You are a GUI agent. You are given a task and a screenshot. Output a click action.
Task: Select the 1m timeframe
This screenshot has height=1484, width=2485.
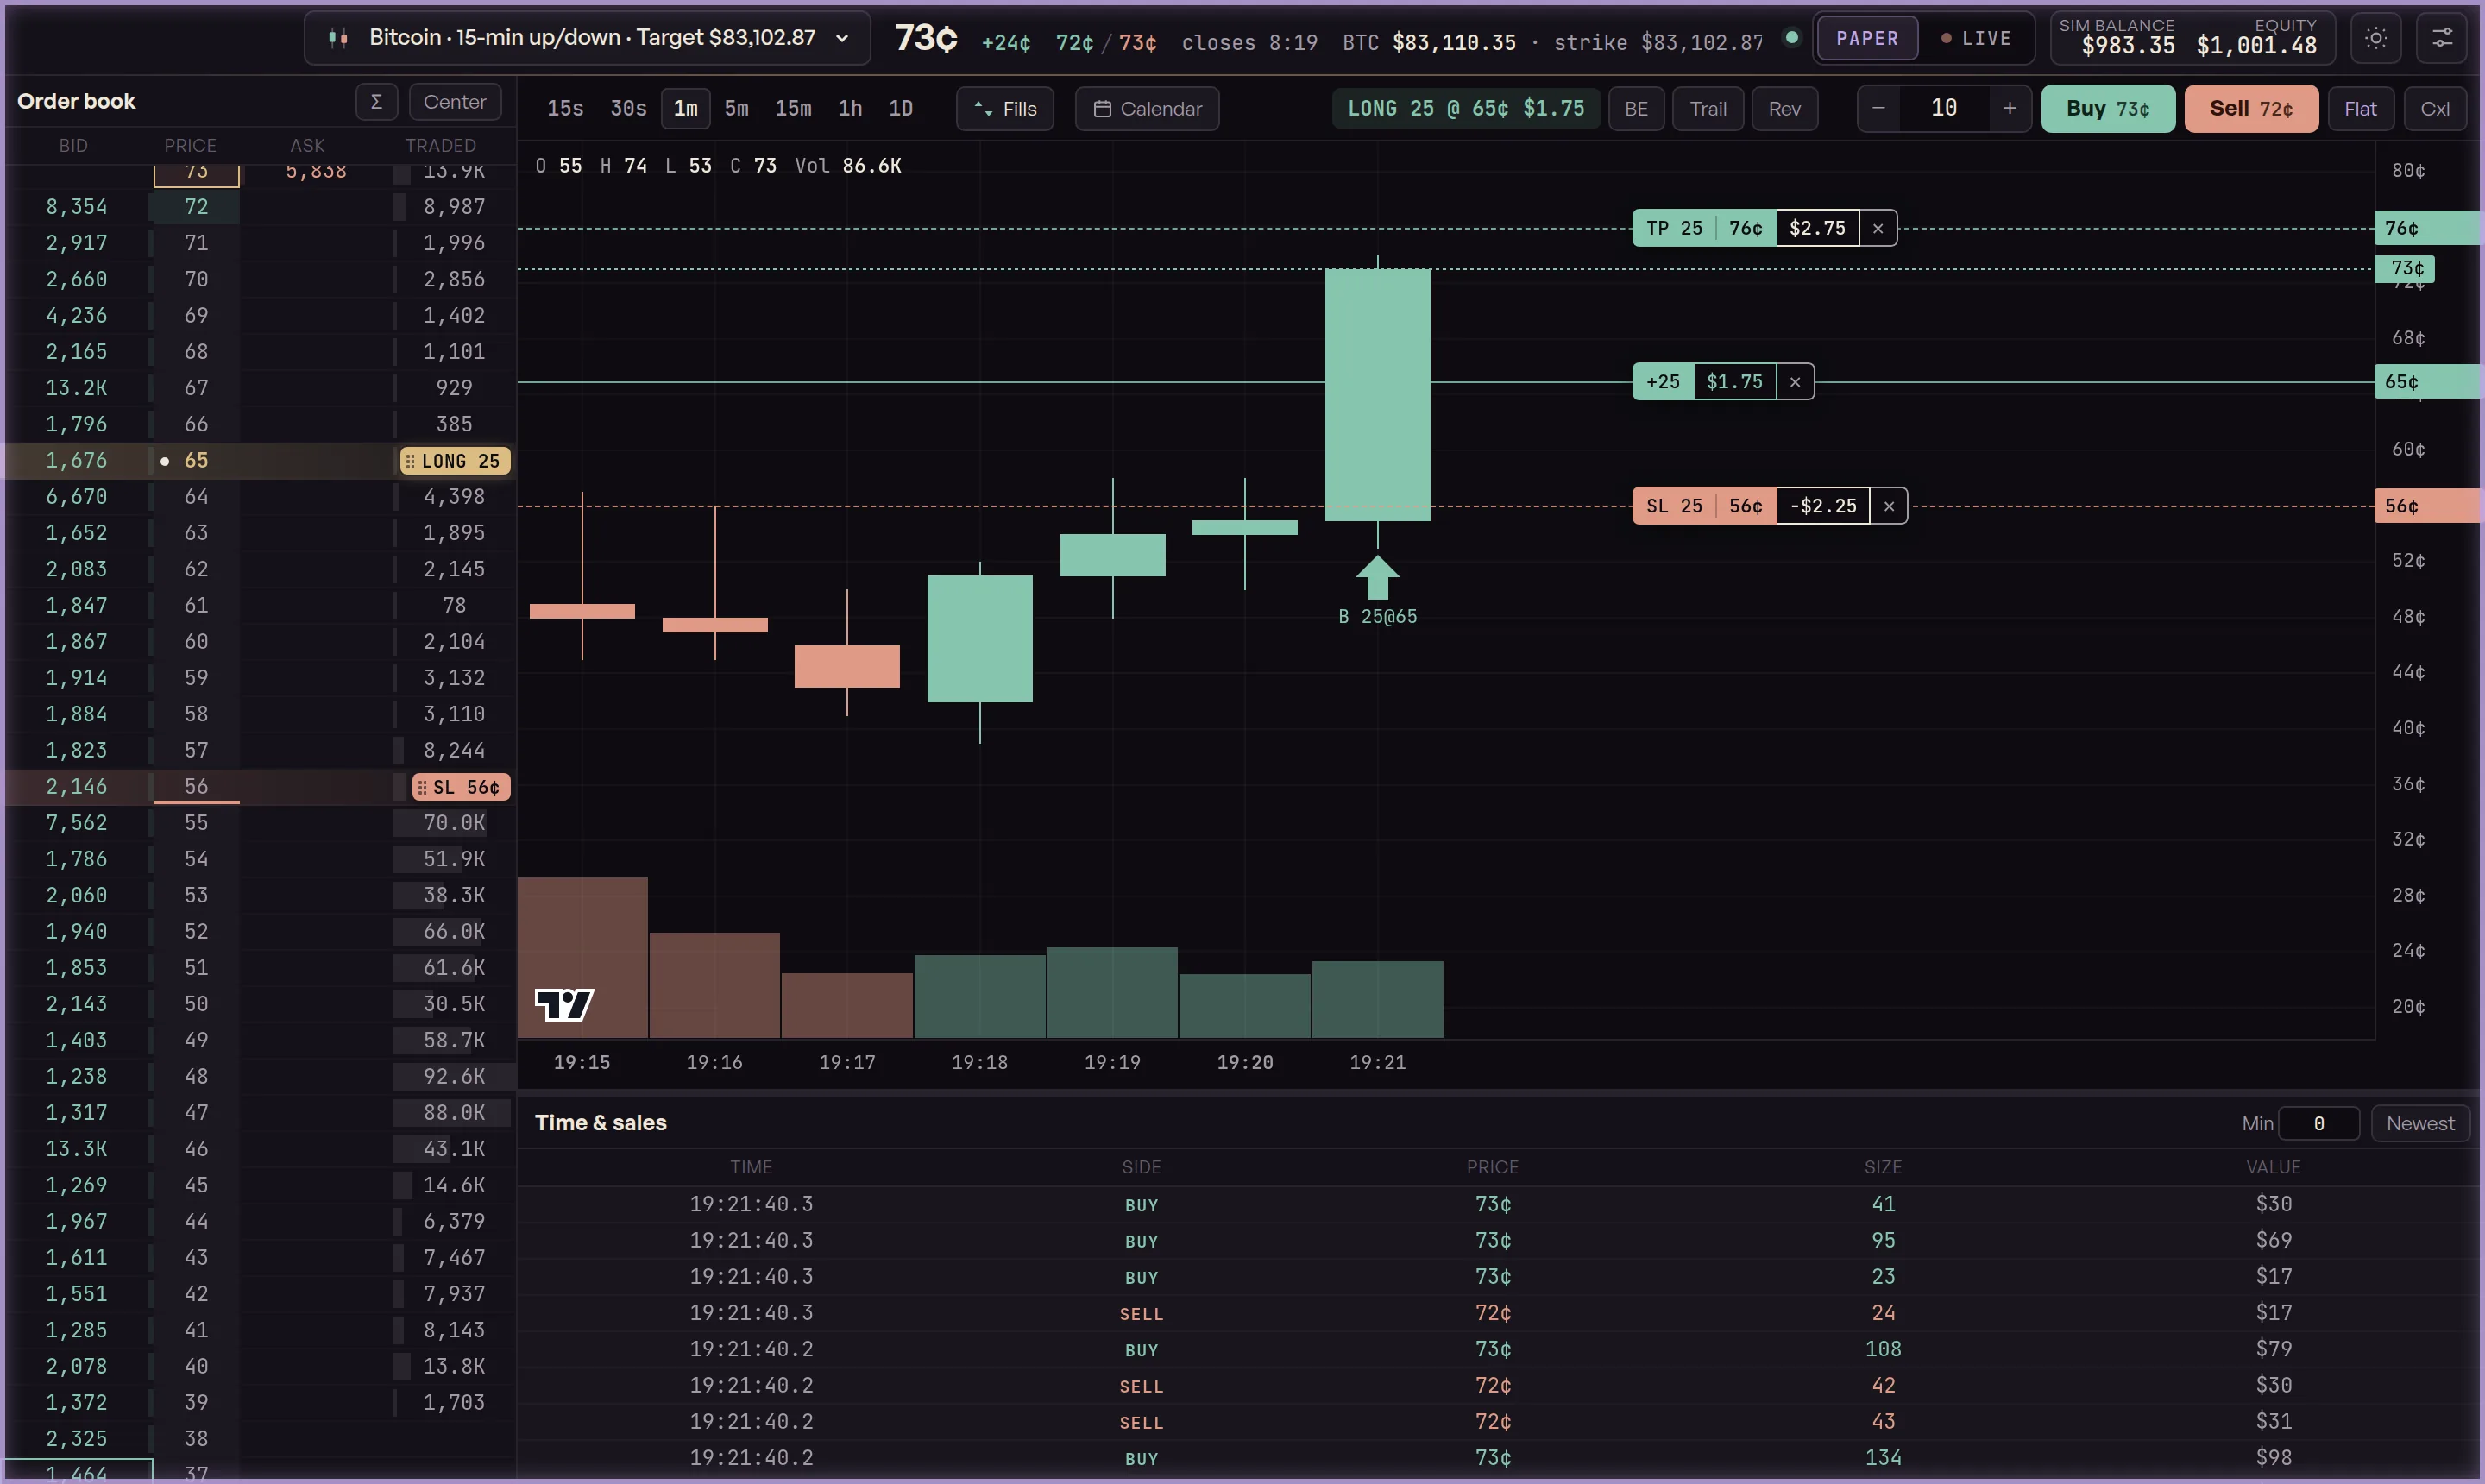[x=686, y=109]
